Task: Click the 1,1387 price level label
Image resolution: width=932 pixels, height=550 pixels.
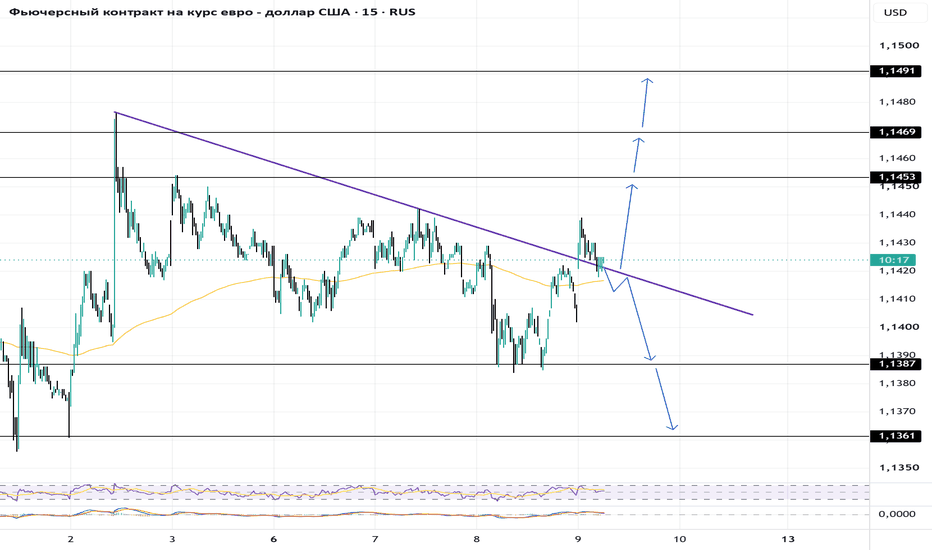Action: click(x=896, y=364)
